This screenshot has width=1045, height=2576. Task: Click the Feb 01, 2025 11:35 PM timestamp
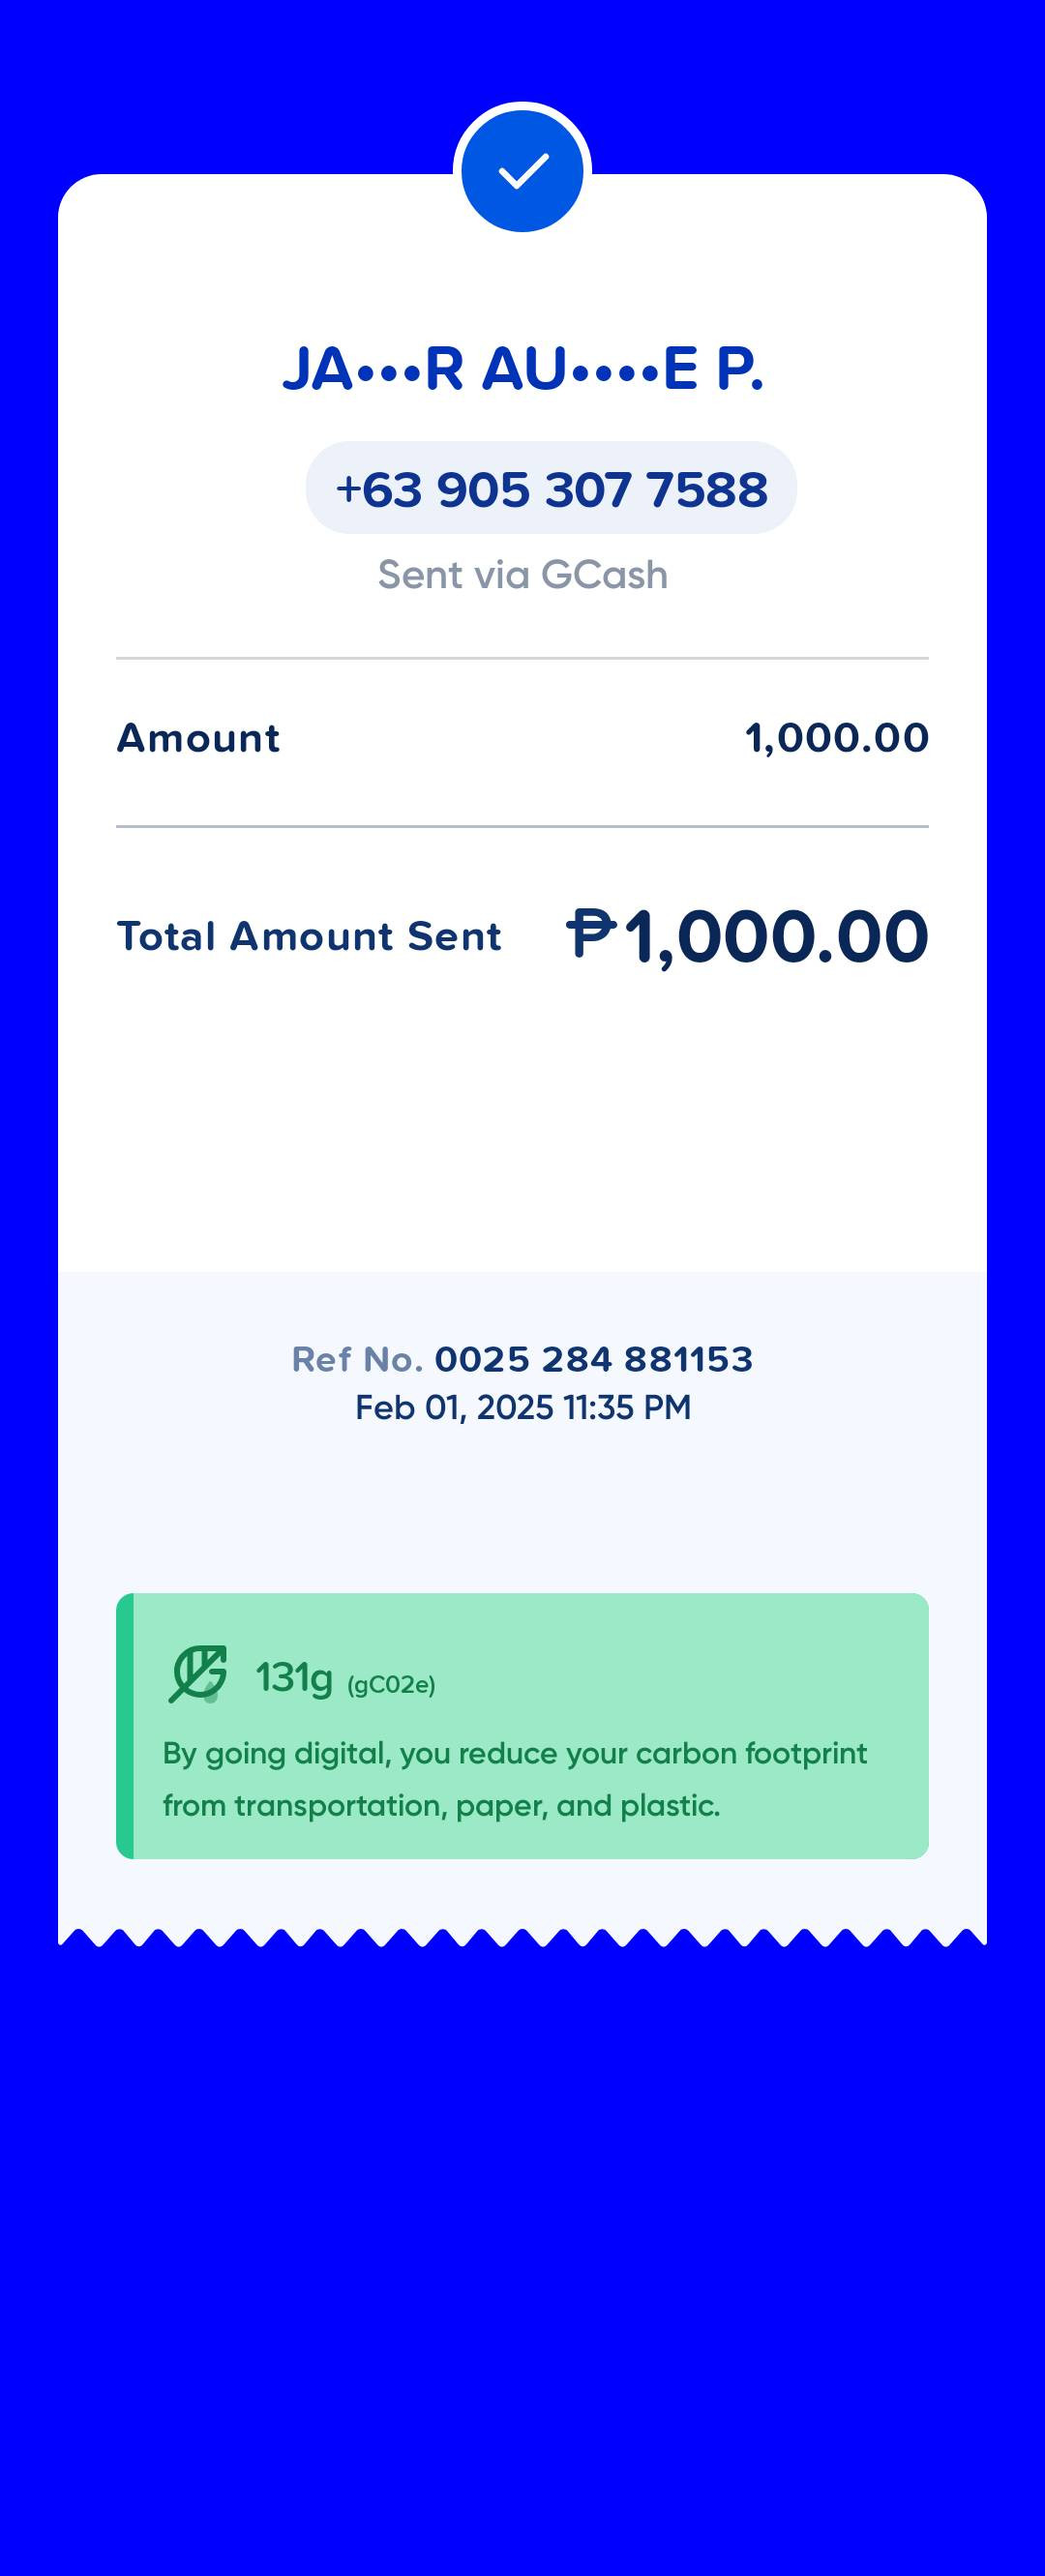522,1407
